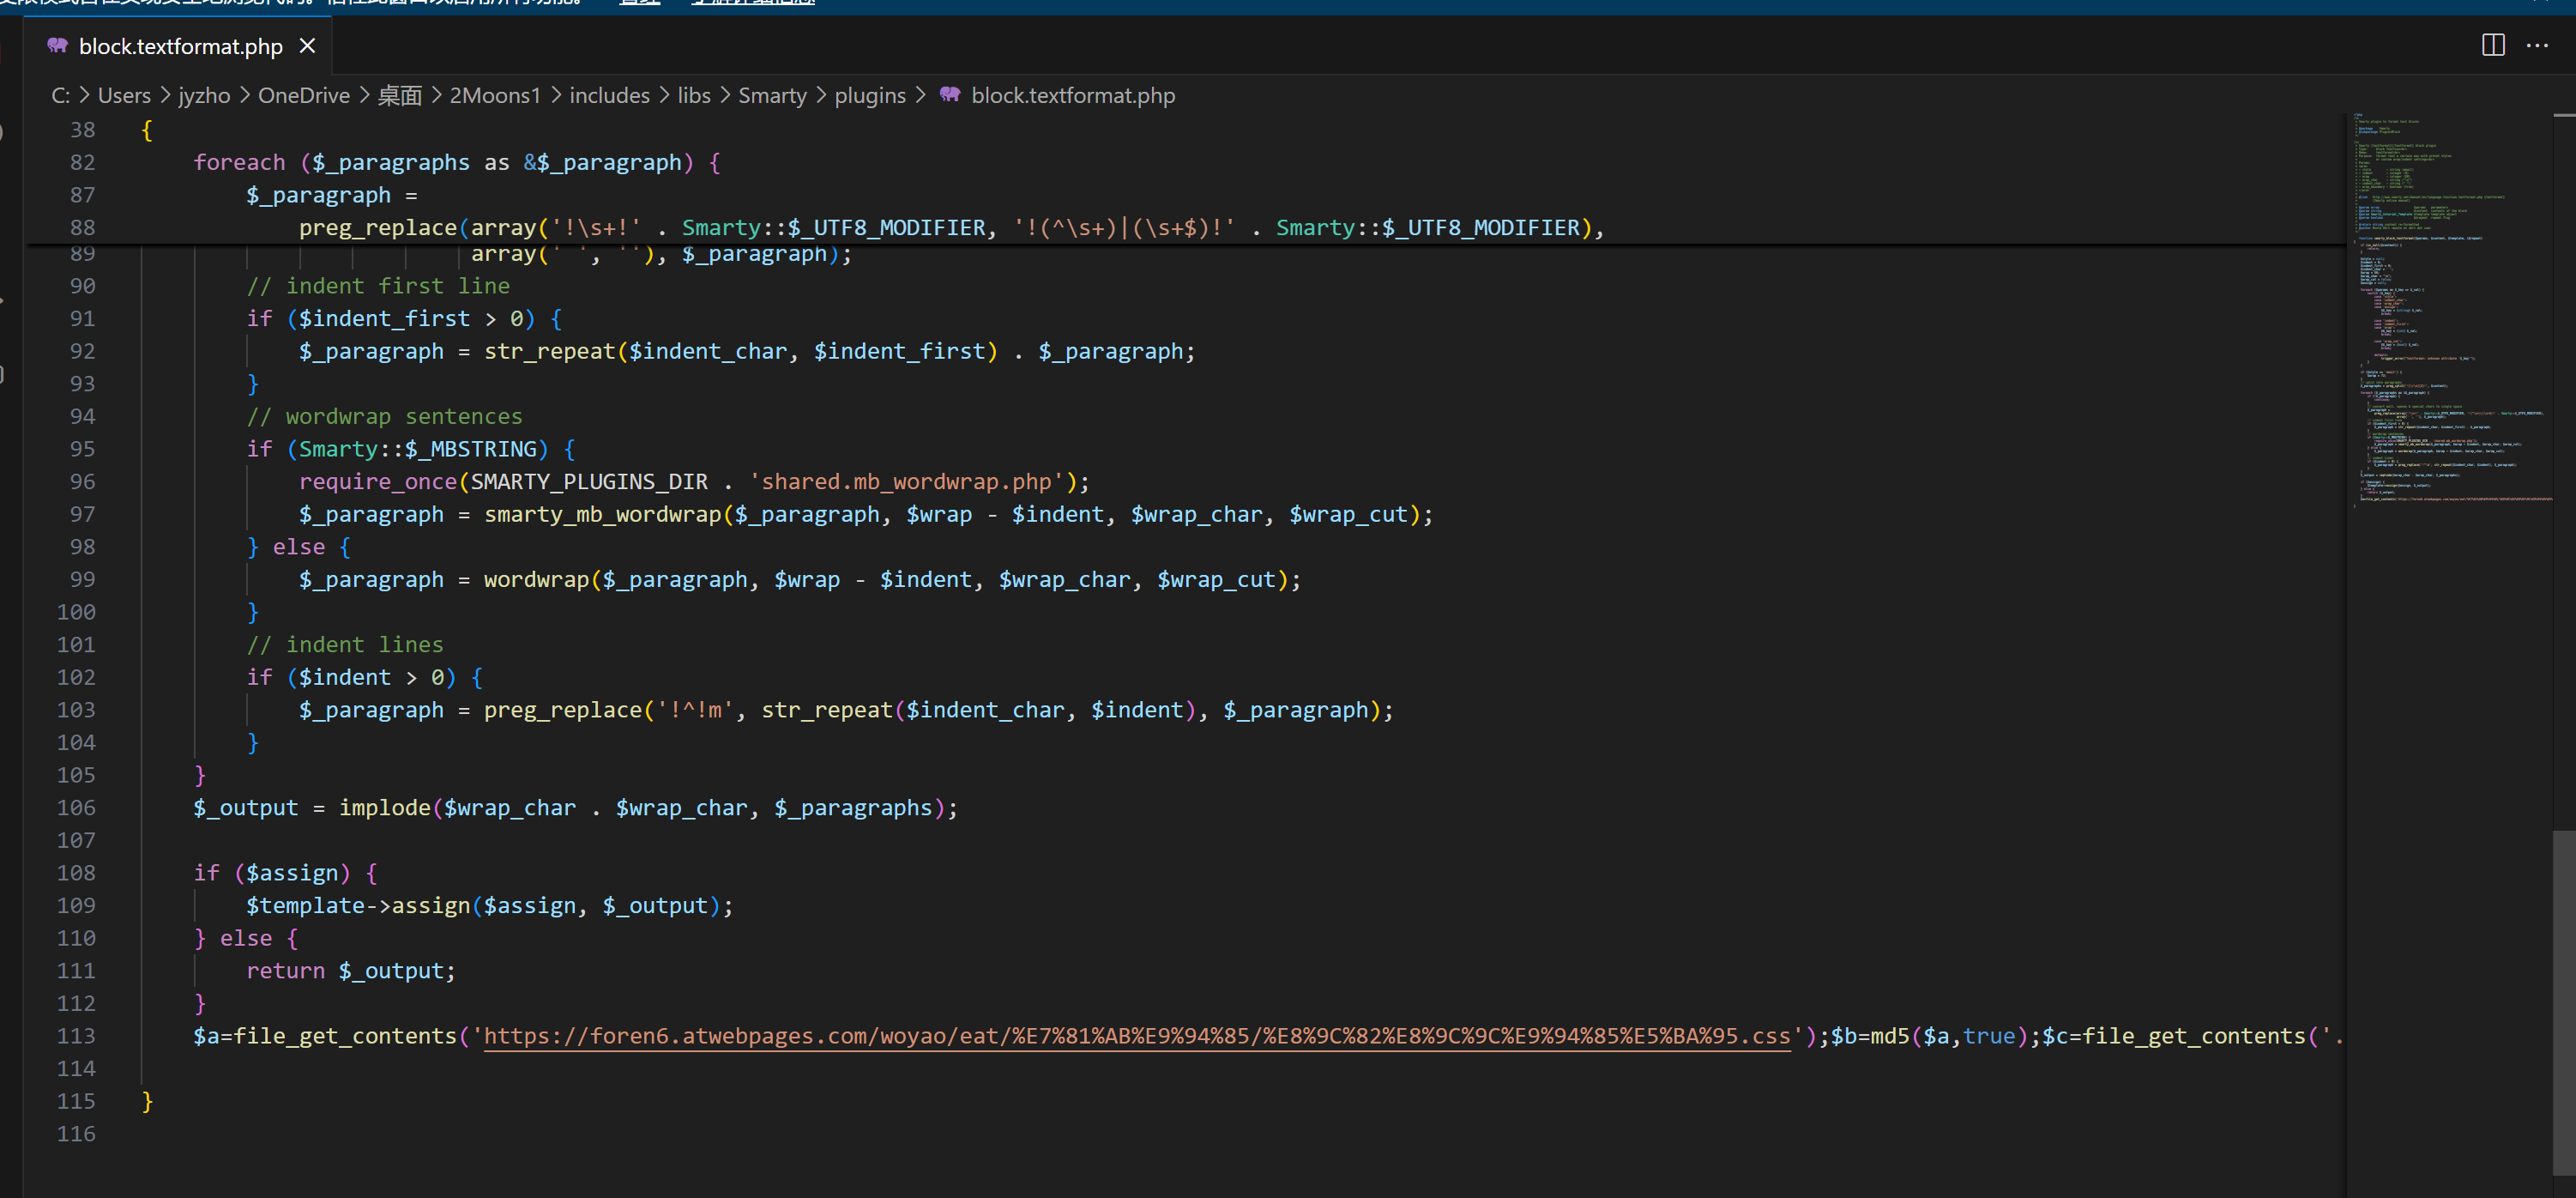This screenshot has height=1198, width=2576.
Task: Expand the Smarty breadcrumb folder
Action: tap(772, 95)
